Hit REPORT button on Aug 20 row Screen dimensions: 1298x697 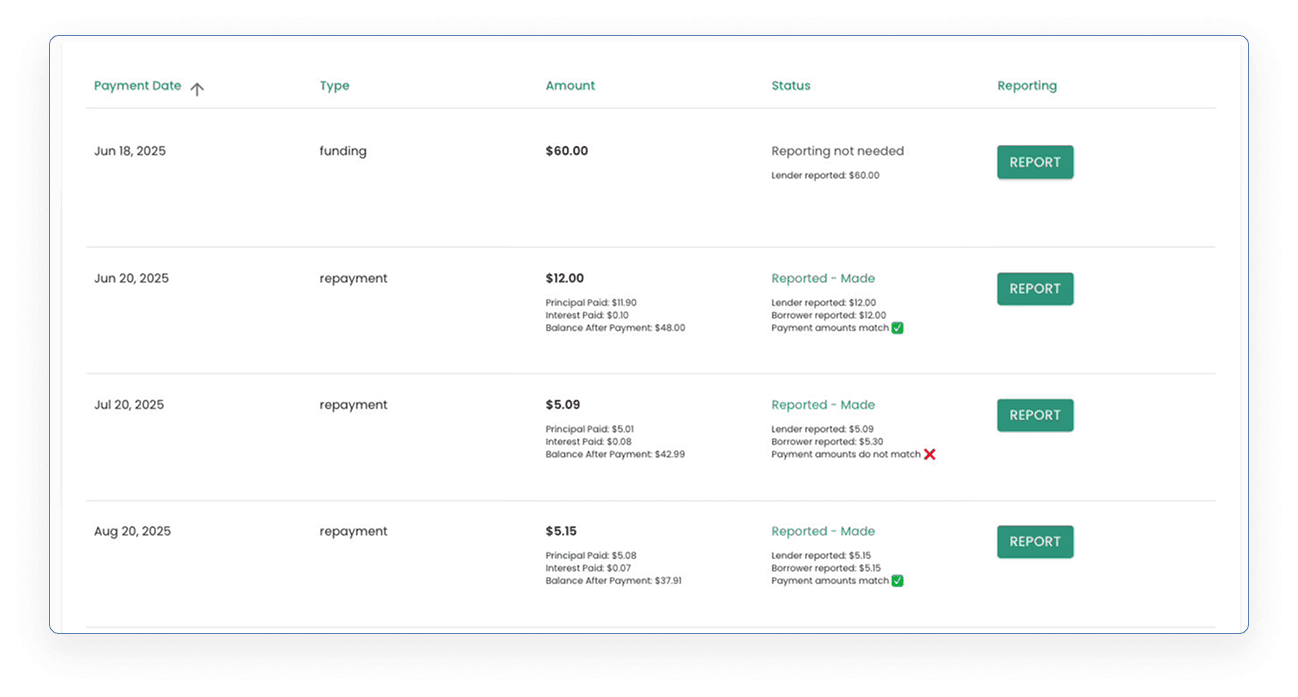tap(1035, 541)
